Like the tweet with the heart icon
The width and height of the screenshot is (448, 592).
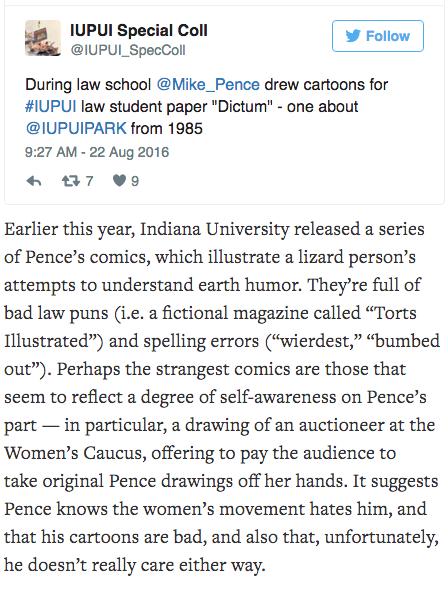tap(119, 181)
